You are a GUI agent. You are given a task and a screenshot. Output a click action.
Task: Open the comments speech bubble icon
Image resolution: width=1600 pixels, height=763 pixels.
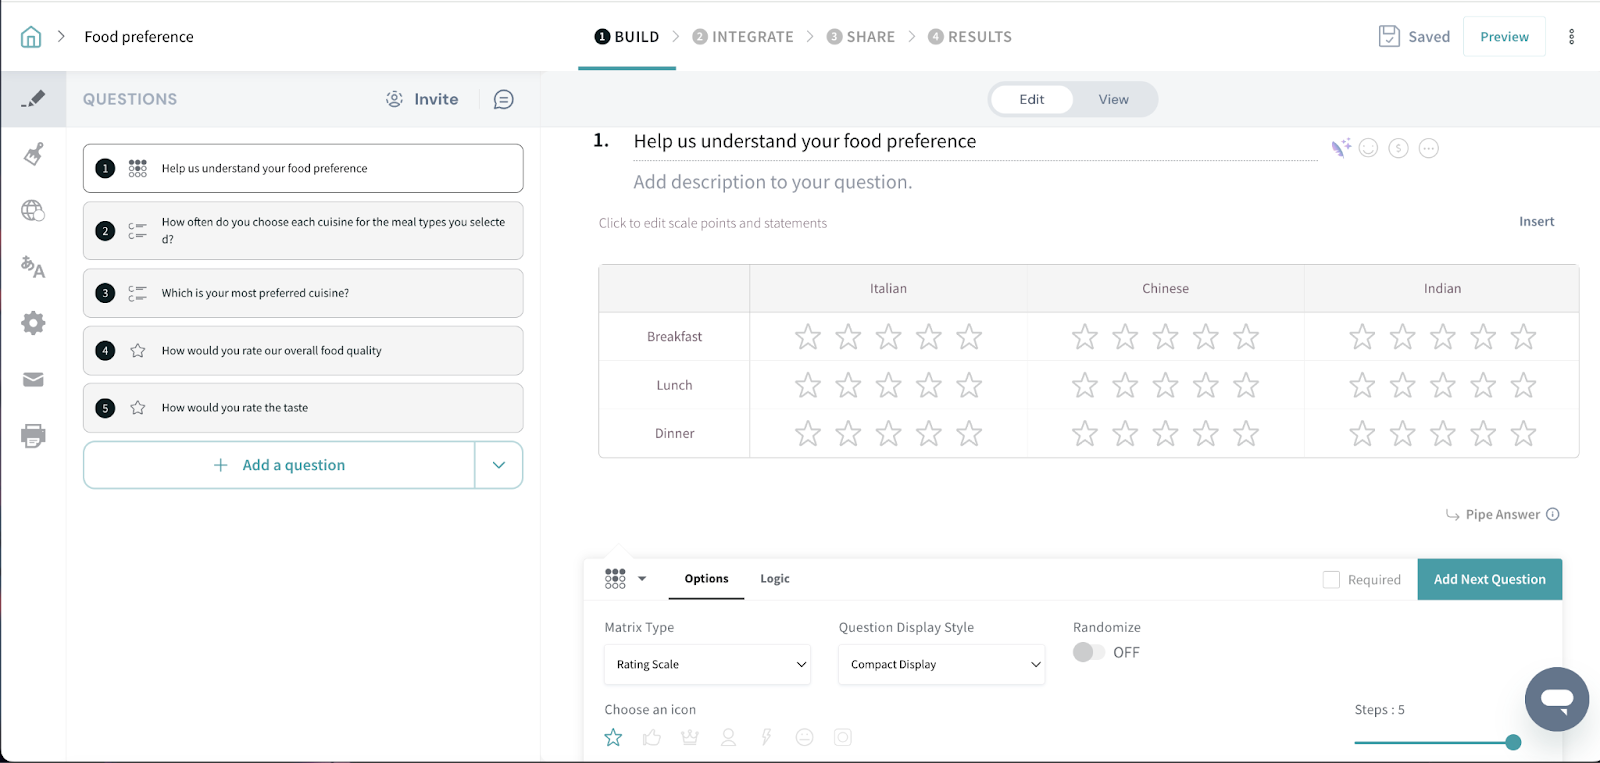click(x=504, y=99)
